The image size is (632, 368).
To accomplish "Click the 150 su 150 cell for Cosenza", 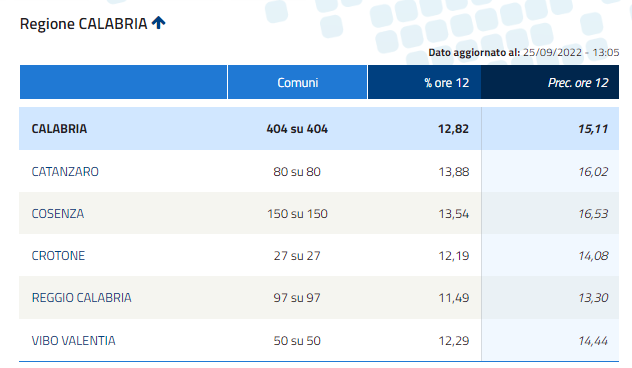I will [x=297, y=214].
